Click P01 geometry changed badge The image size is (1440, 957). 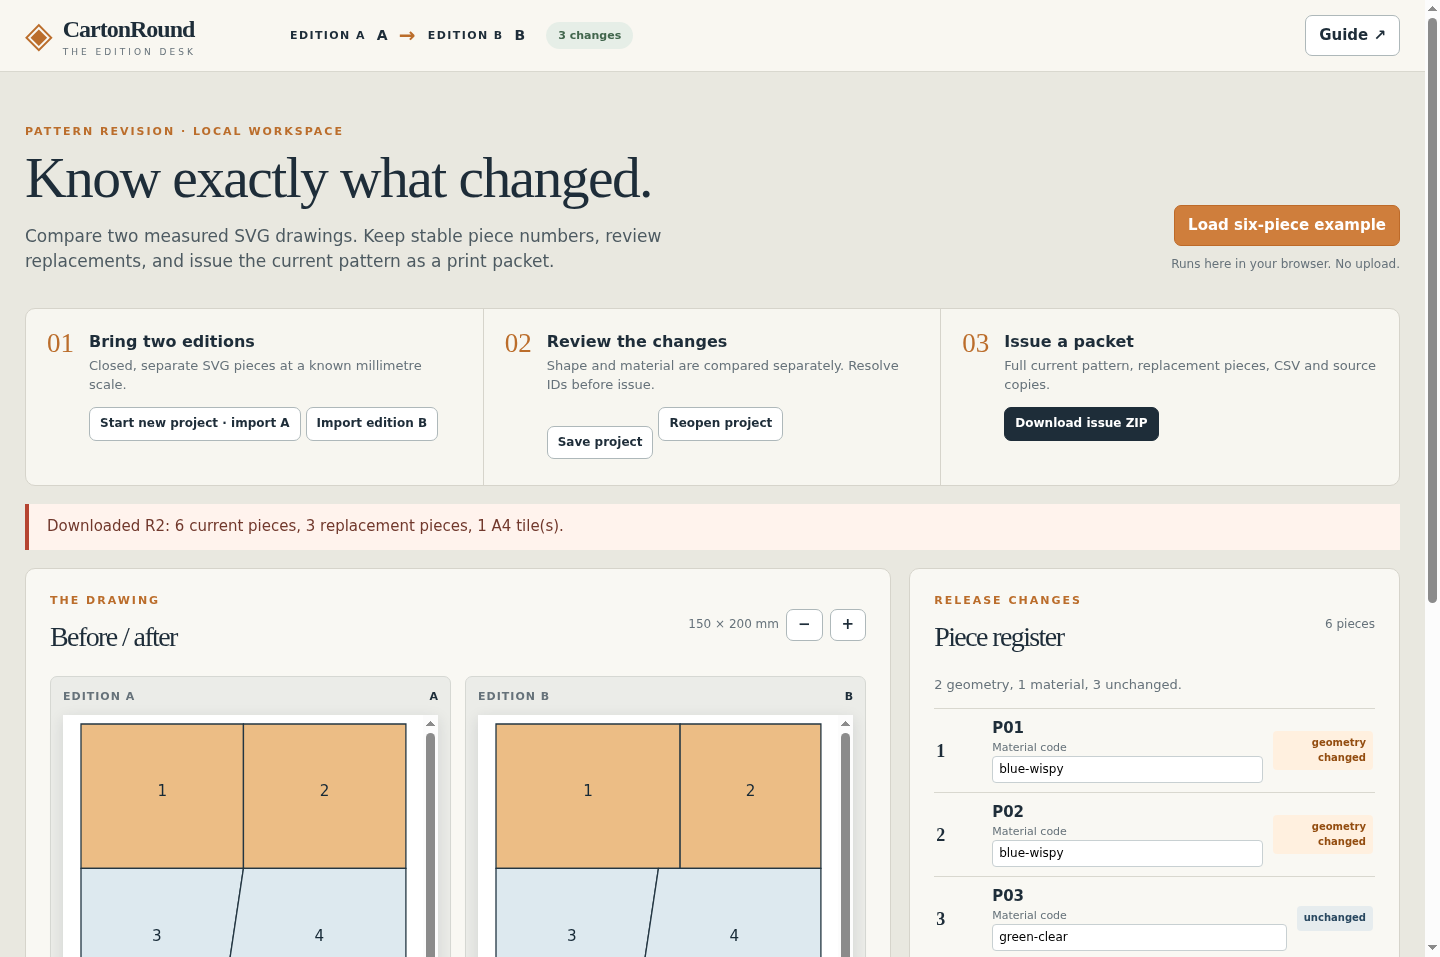coord(1323,750)
